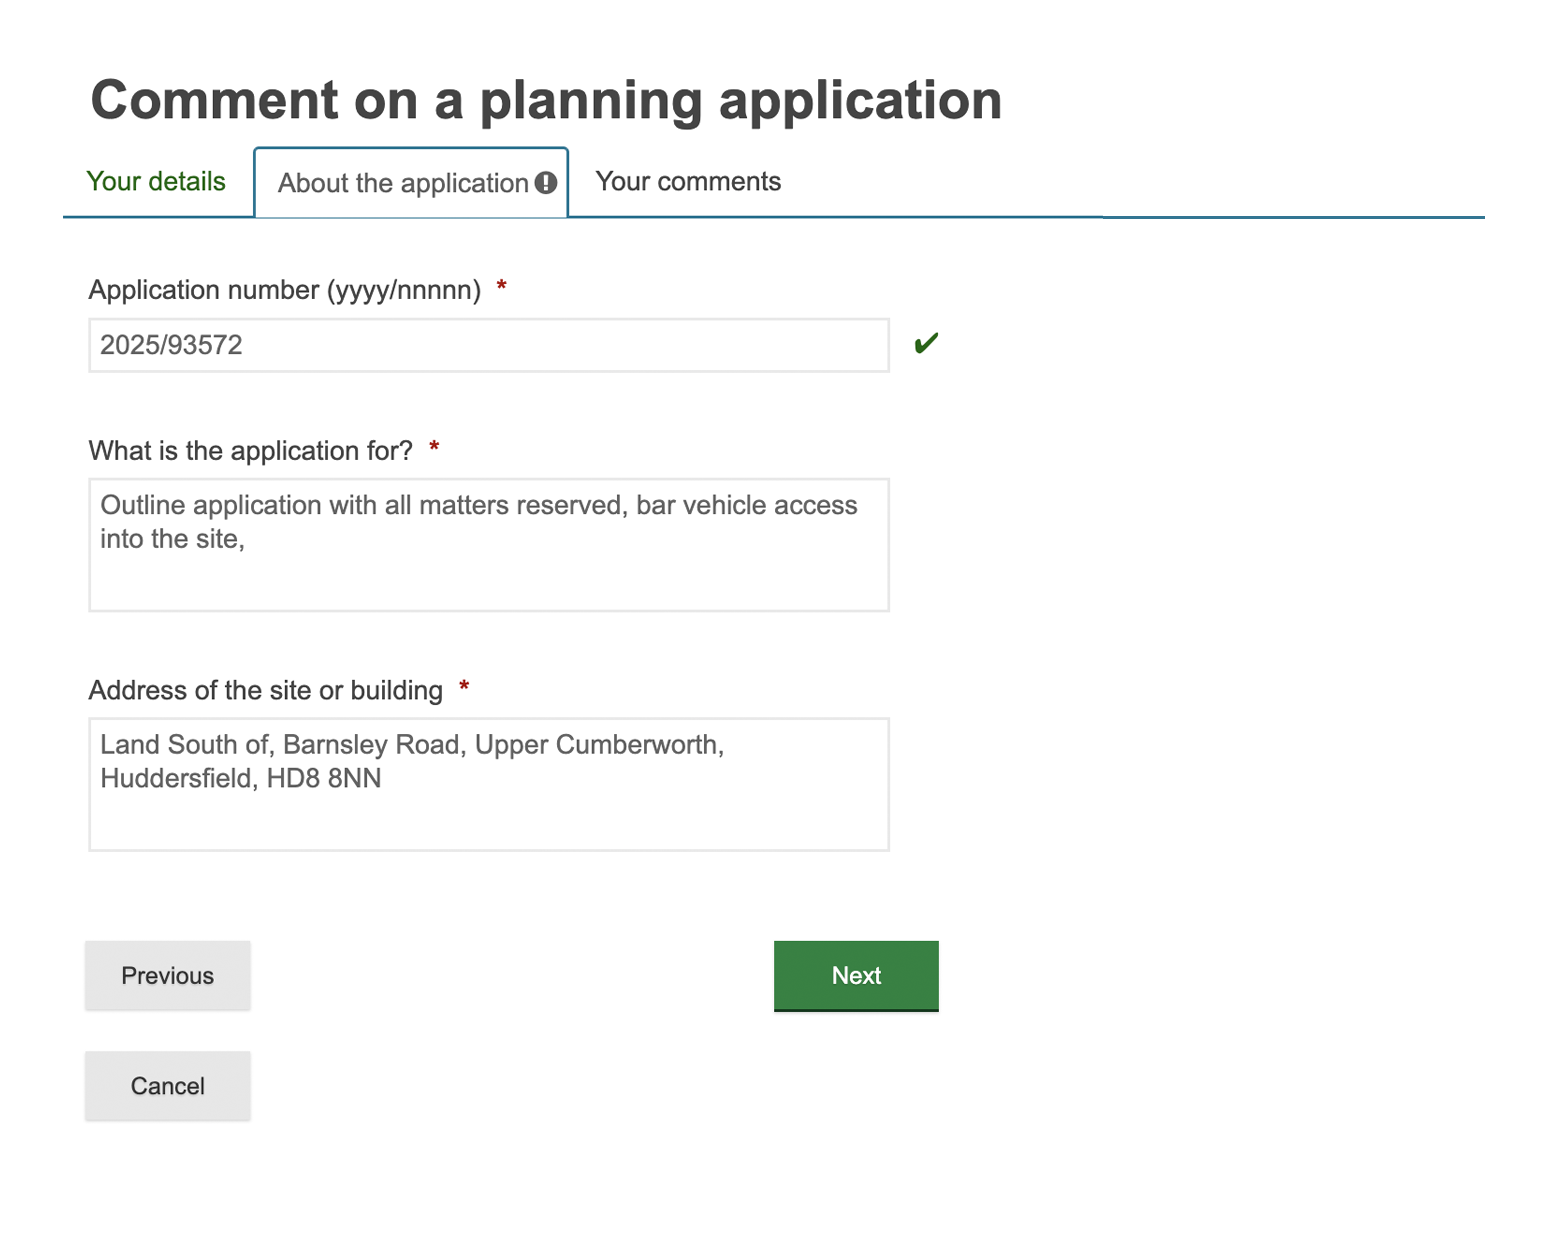The width and height of the screenshot is (1554, 1252).
Task: Click into the Application number field
Action: tap(488, 344)
